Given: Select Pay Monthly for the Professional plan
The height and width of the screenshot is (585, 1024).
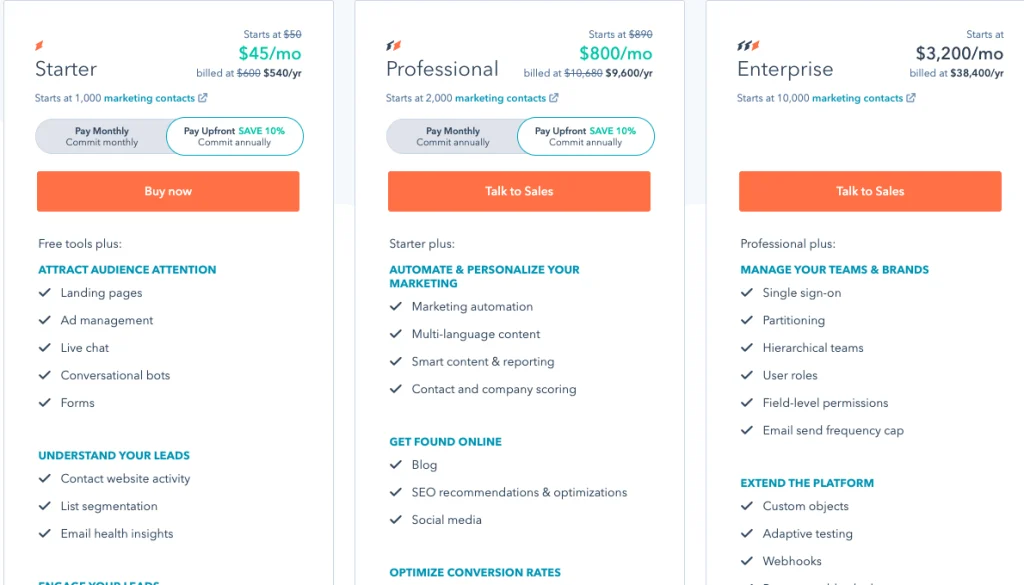Looking at the screenshot, I should click(x=453, y=136).
